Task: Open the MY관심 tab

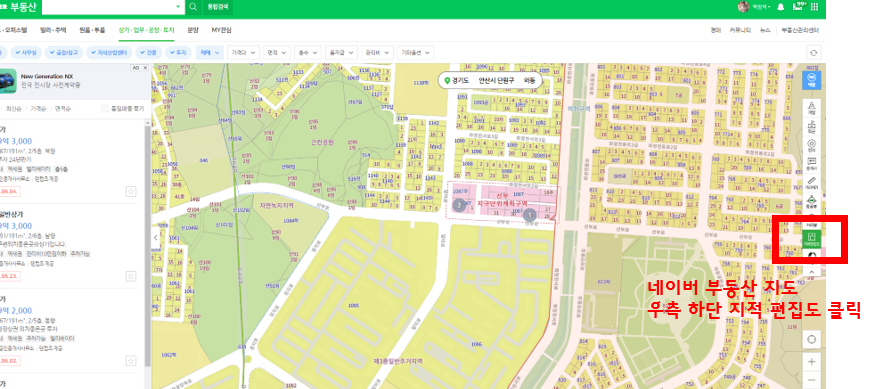Action: [x=222, y=30]
